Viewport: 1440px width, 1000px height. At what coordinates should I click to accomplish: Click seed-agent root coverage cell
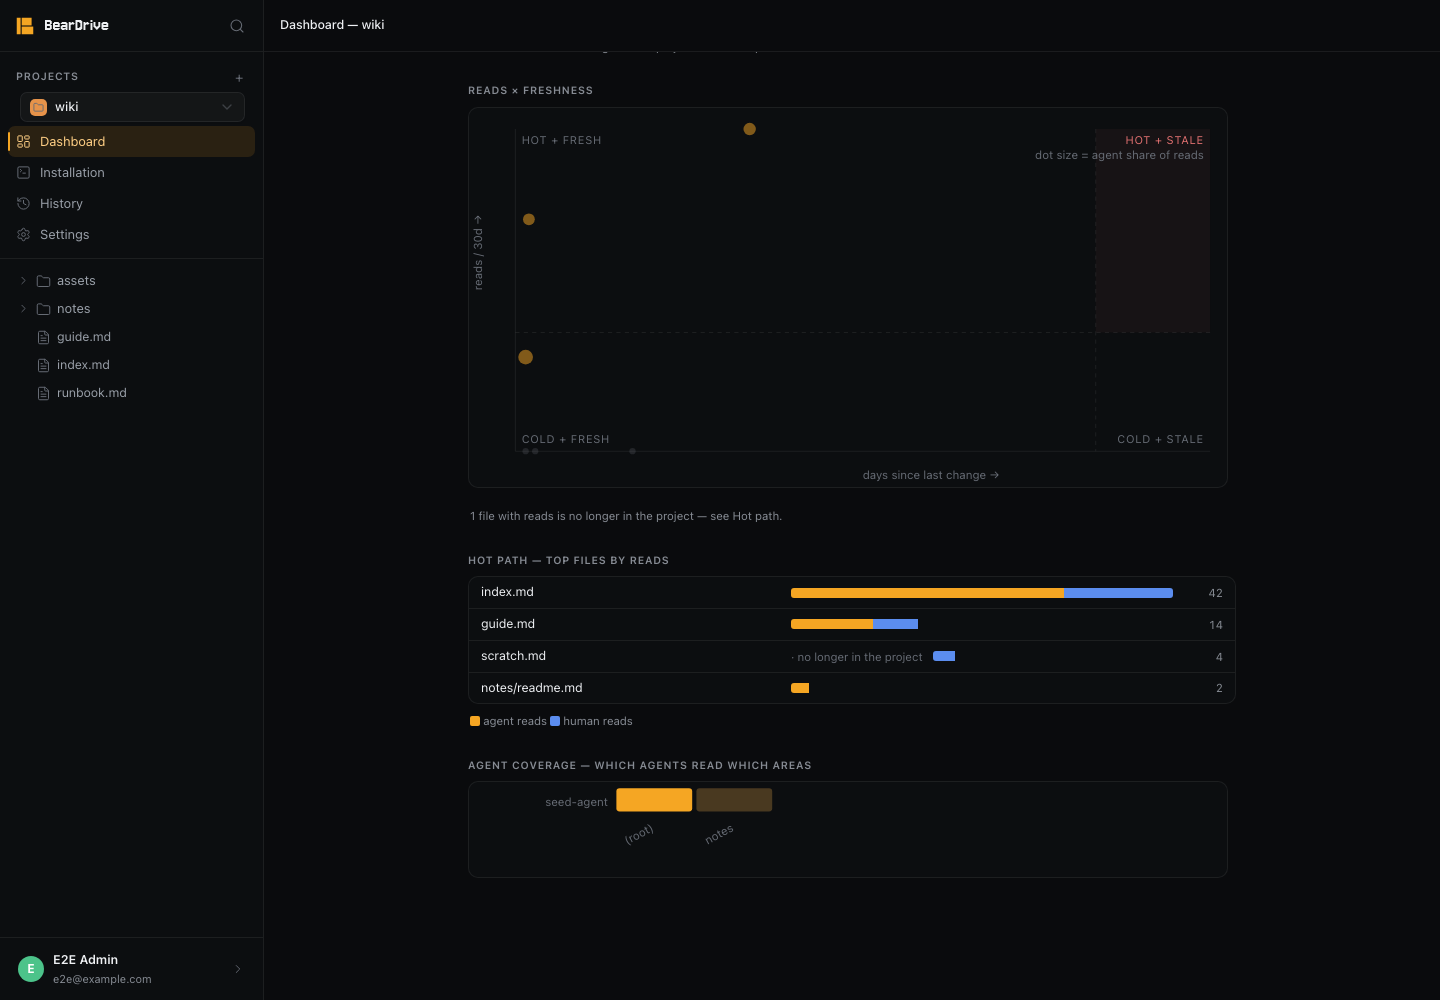[654, 800]
